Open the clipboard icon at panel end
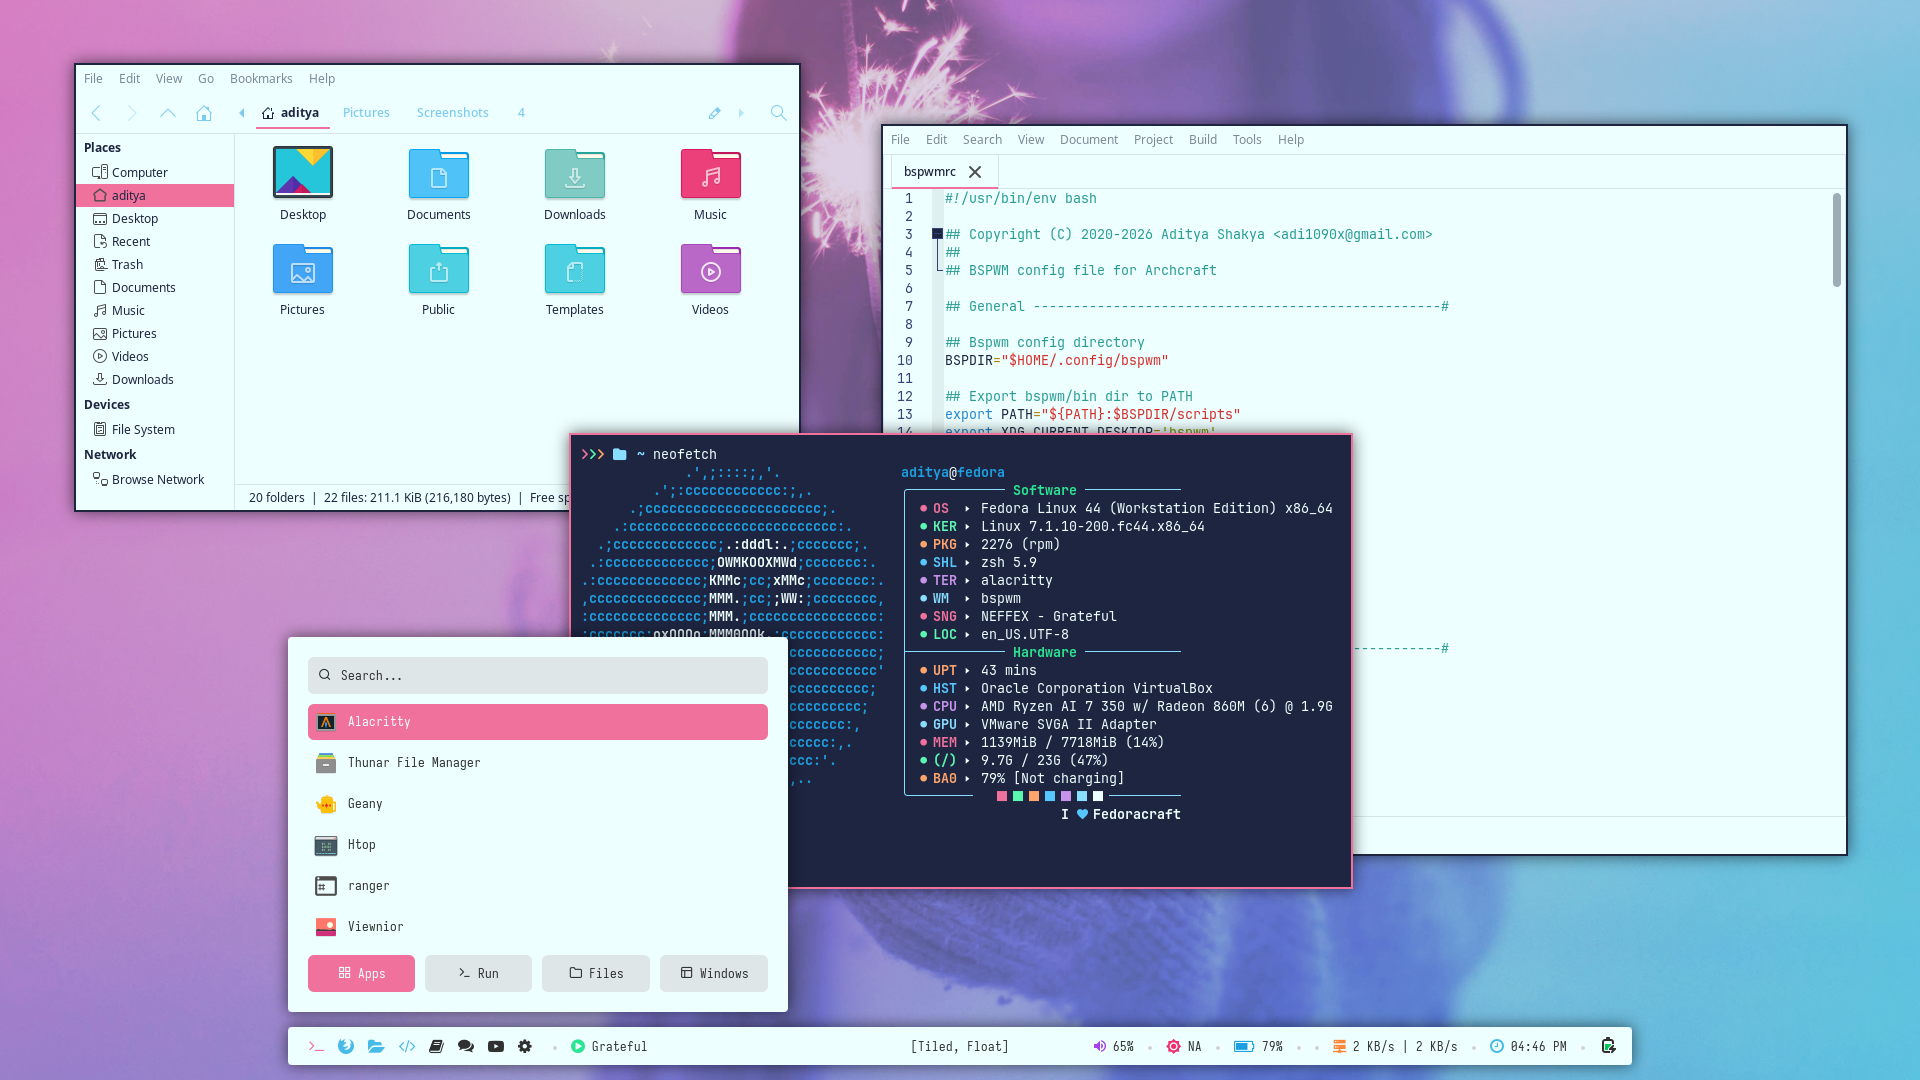The height and width of the screenshot is (1080, 1920). coord(1608,1046)
